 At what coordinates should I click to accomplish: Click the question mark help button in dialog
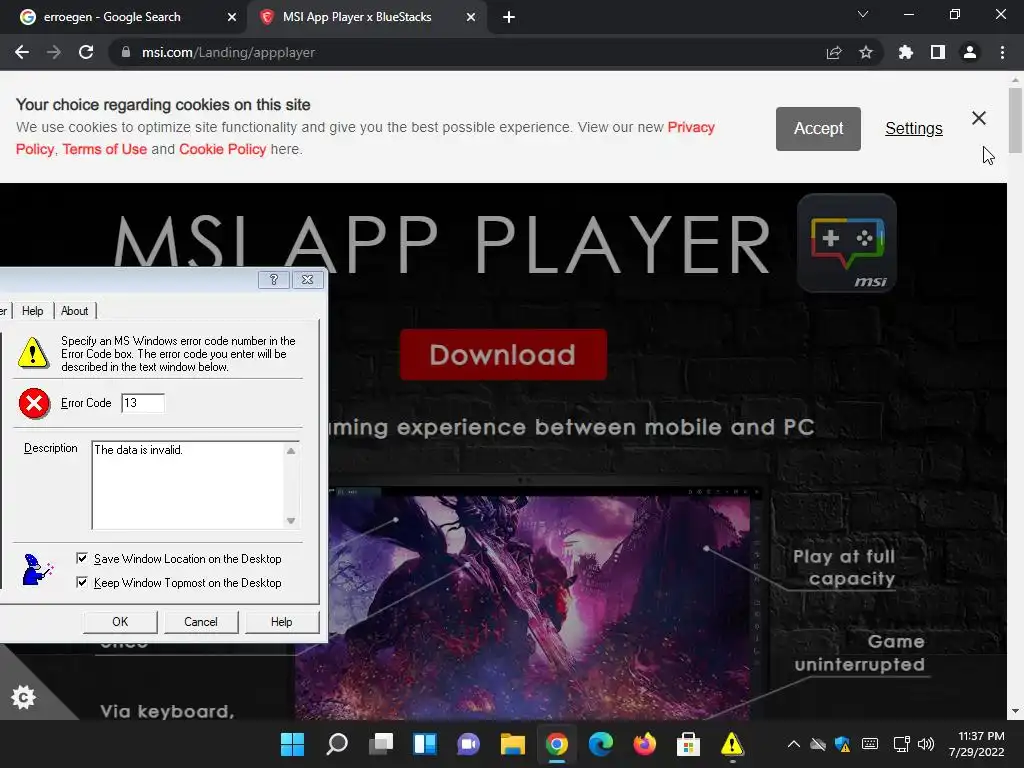point(274,280)
